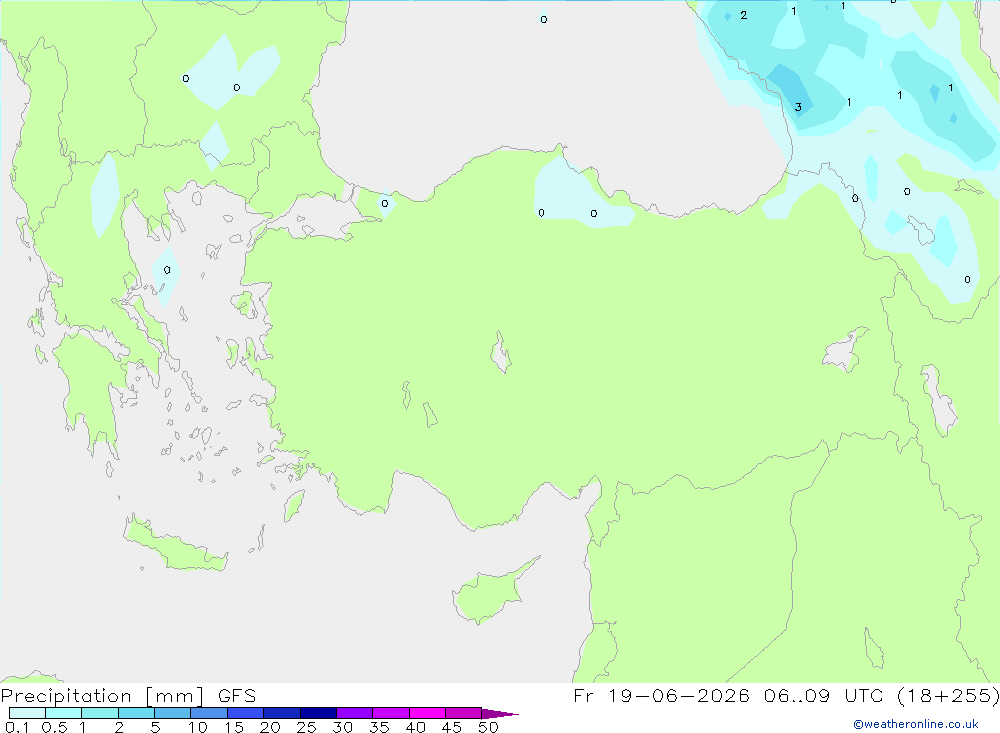Click the 10–15 mm legend swatch
The width and height of the screenshot is (1000, 733).
click(x=209, y=713)
